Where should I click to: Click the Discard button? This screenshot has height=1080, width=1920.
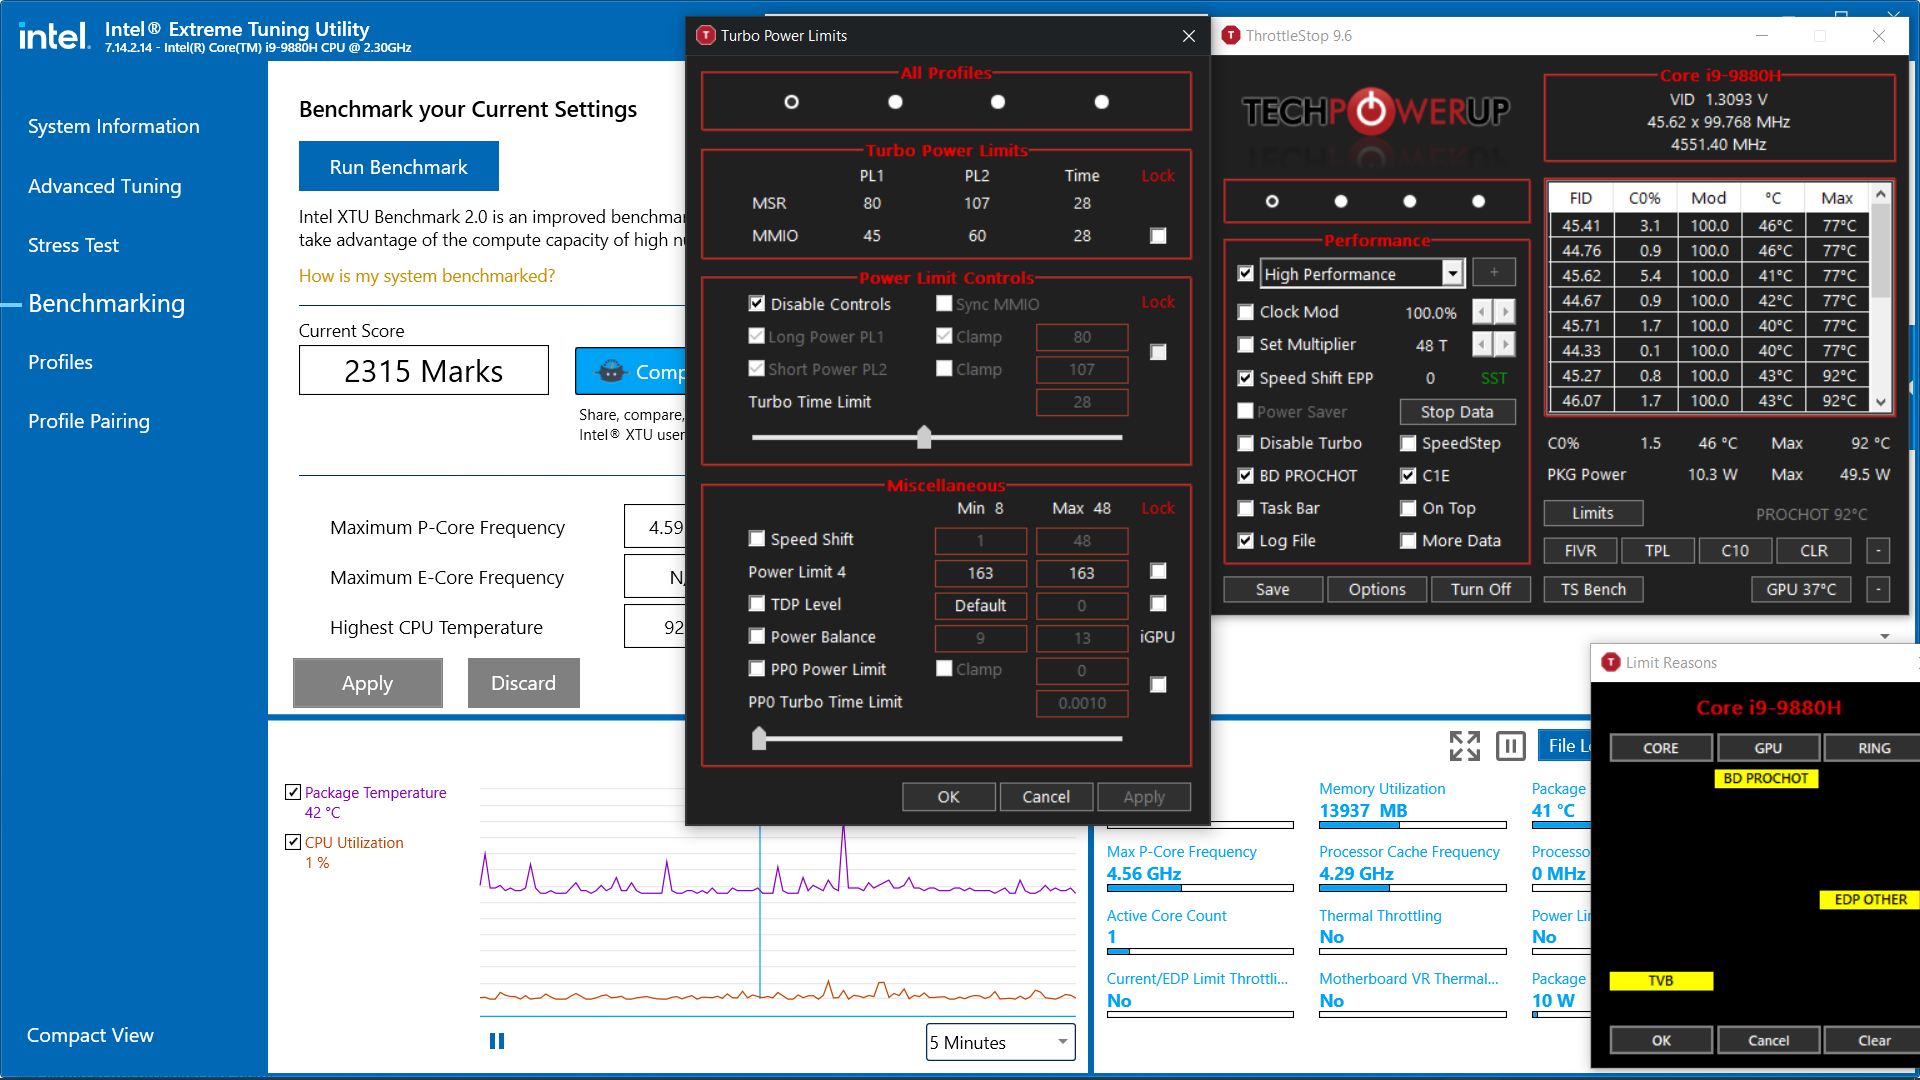coord(523,683)
